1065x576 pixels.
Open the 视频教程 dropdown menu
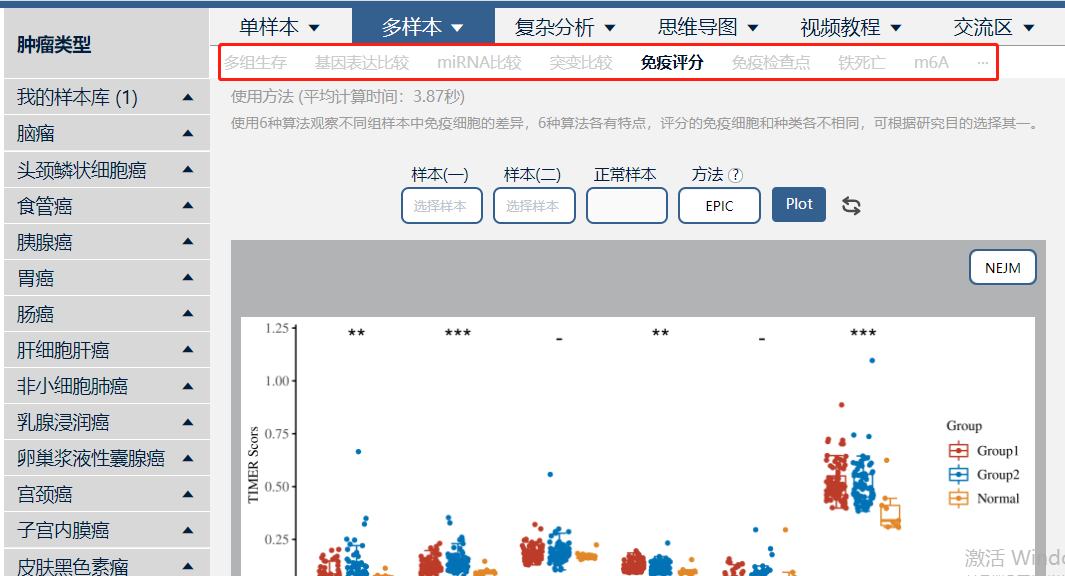(x=850, y=27)
